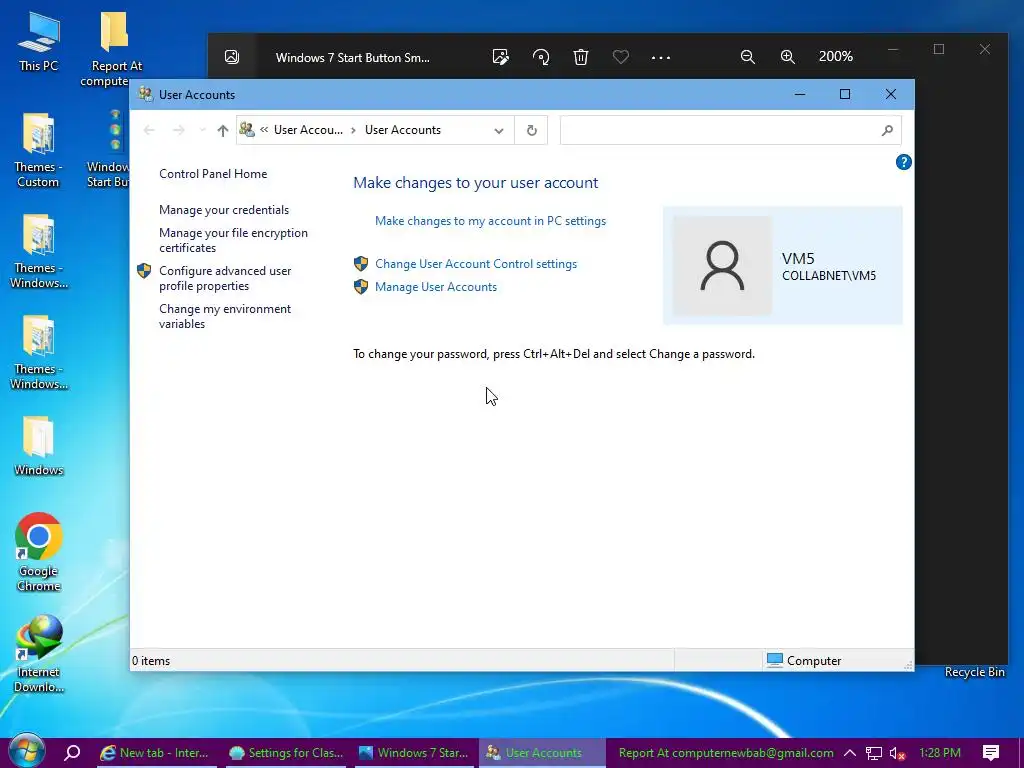Refresh the User Accounts page

532,130
